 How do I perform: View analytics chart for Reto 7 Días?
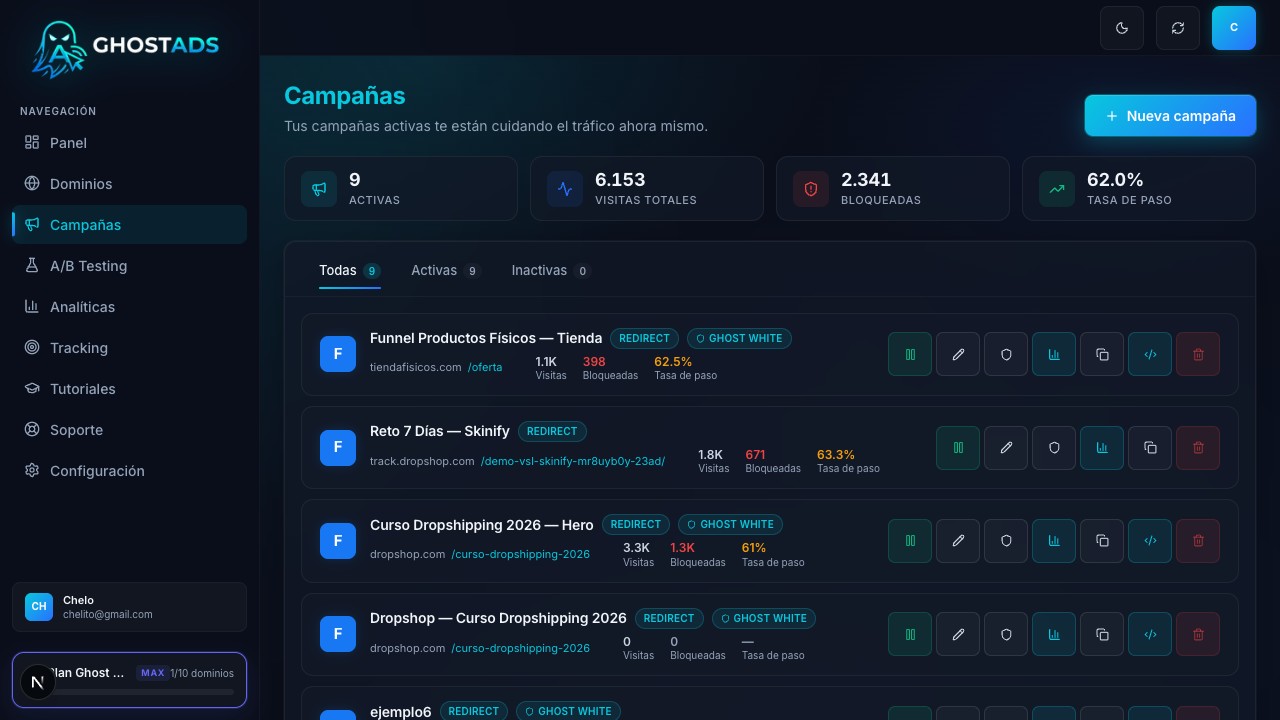[1102, 448]
